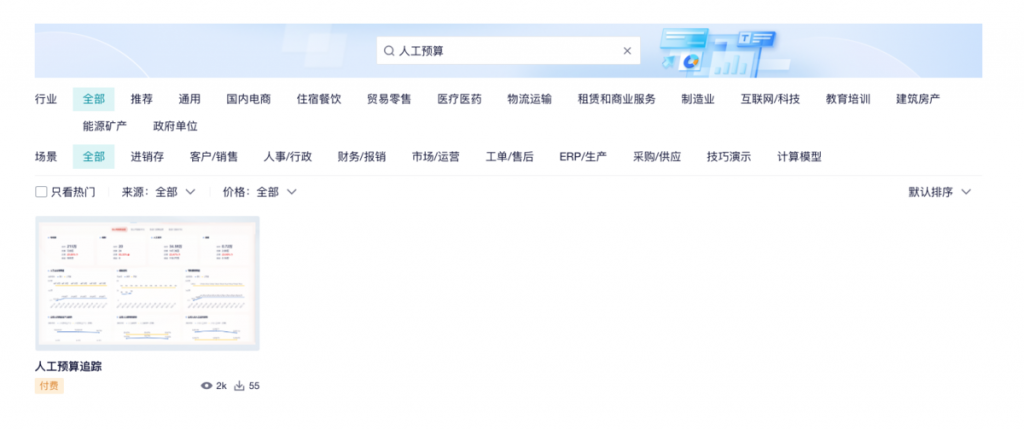Choose the 互联网/科技 industry filter
1024x430 pixels.
[770, 99]
